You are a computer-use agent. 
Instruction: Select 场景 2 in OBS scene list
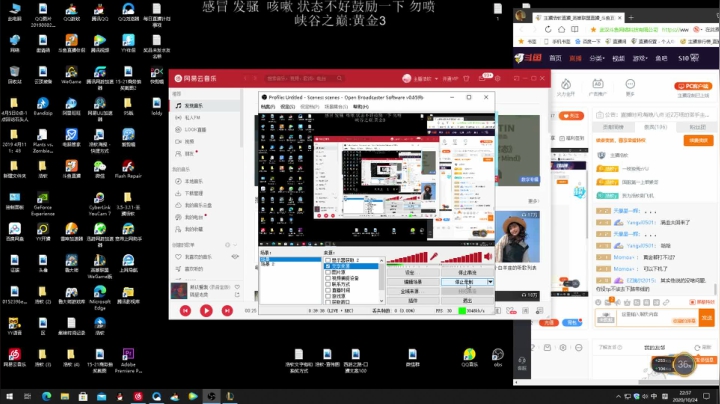coord(268,264)
